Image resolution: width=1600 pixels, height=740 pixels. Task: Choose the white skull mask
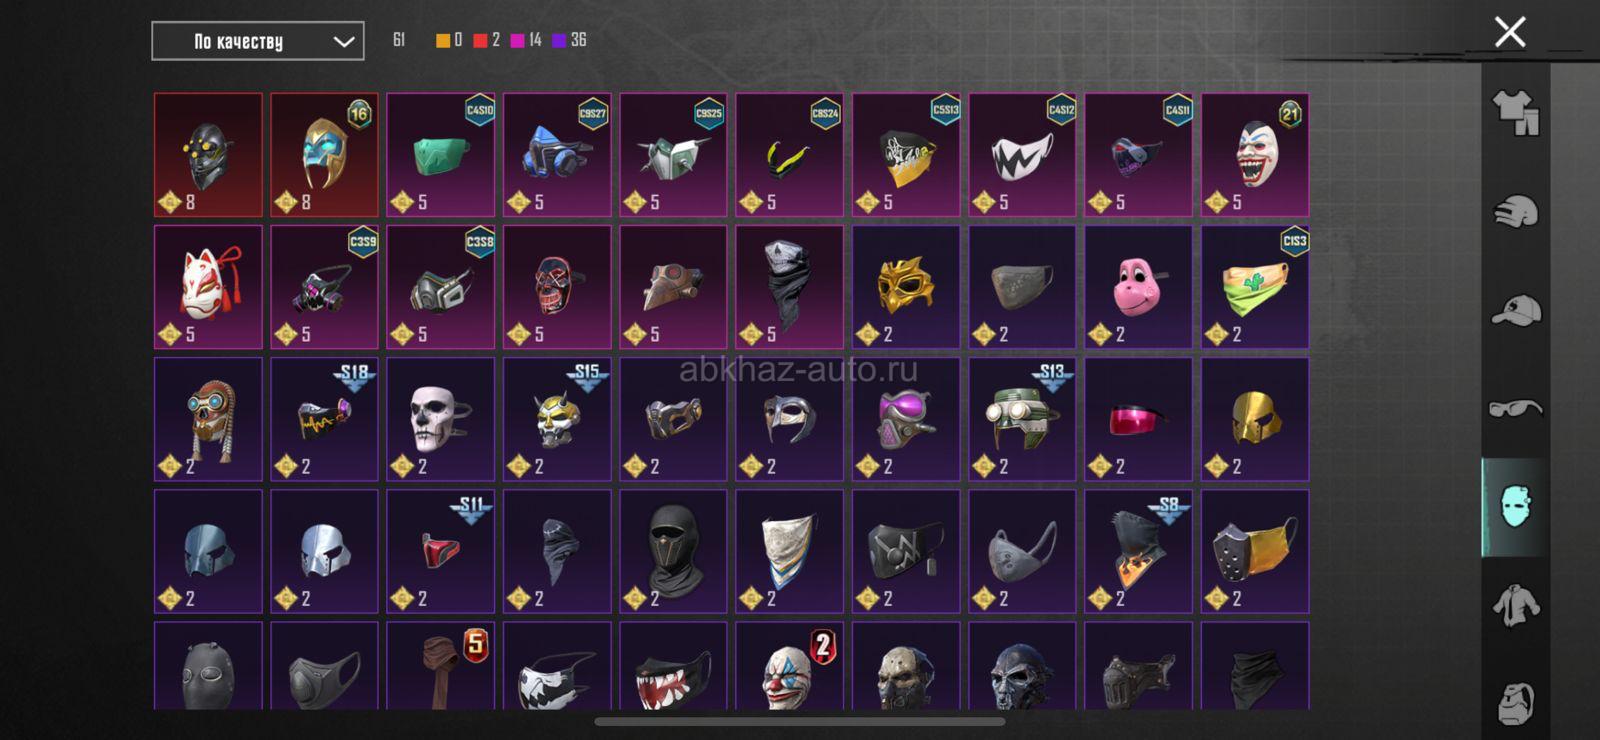coord(440,419)
